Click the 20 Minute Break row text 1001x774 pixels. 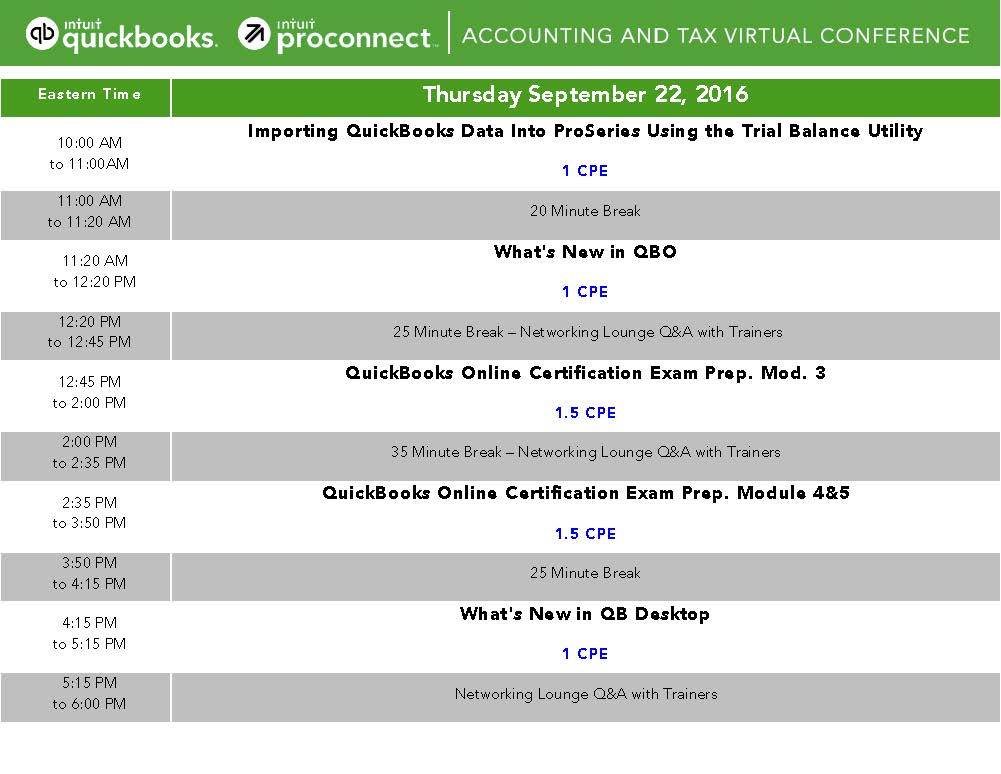click(x=585, y=211)
